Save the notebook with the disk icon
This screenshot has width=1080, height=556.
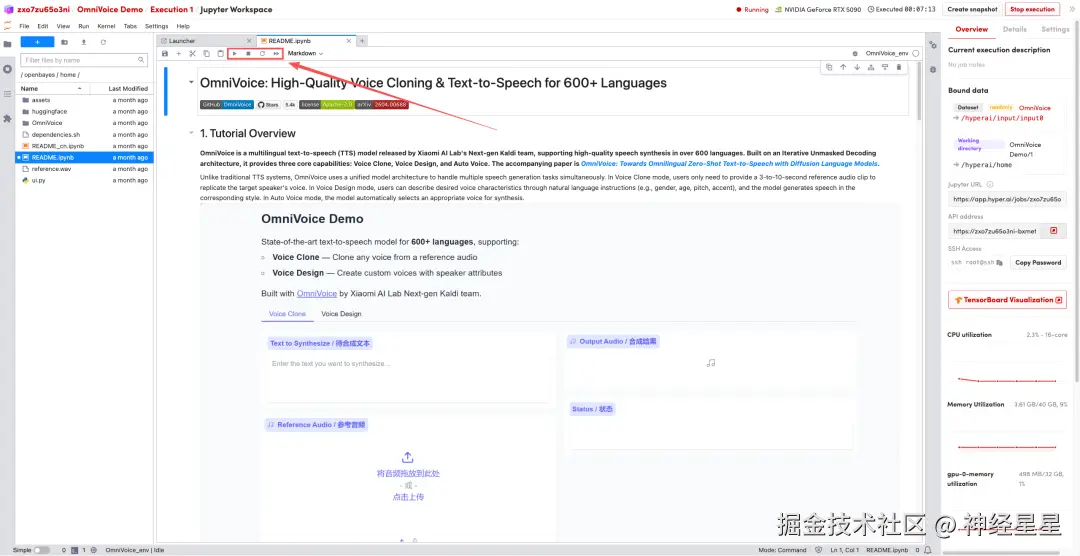pos(165,53)
